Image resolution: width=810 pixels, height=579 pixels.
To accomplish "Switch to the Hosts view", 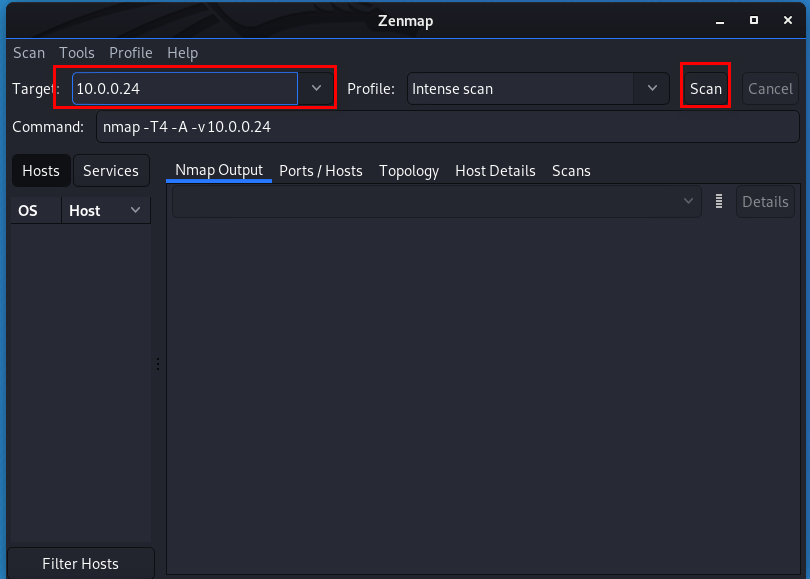I will click(x=41, y=171).
